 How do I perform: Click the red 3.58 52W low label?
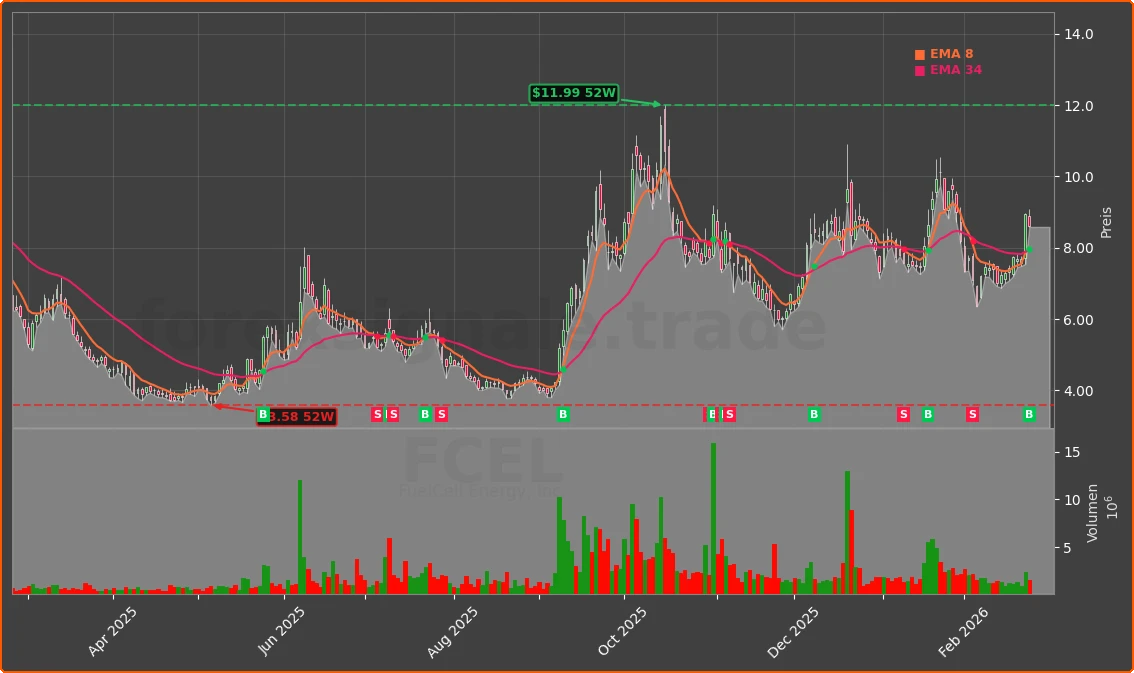297,417
